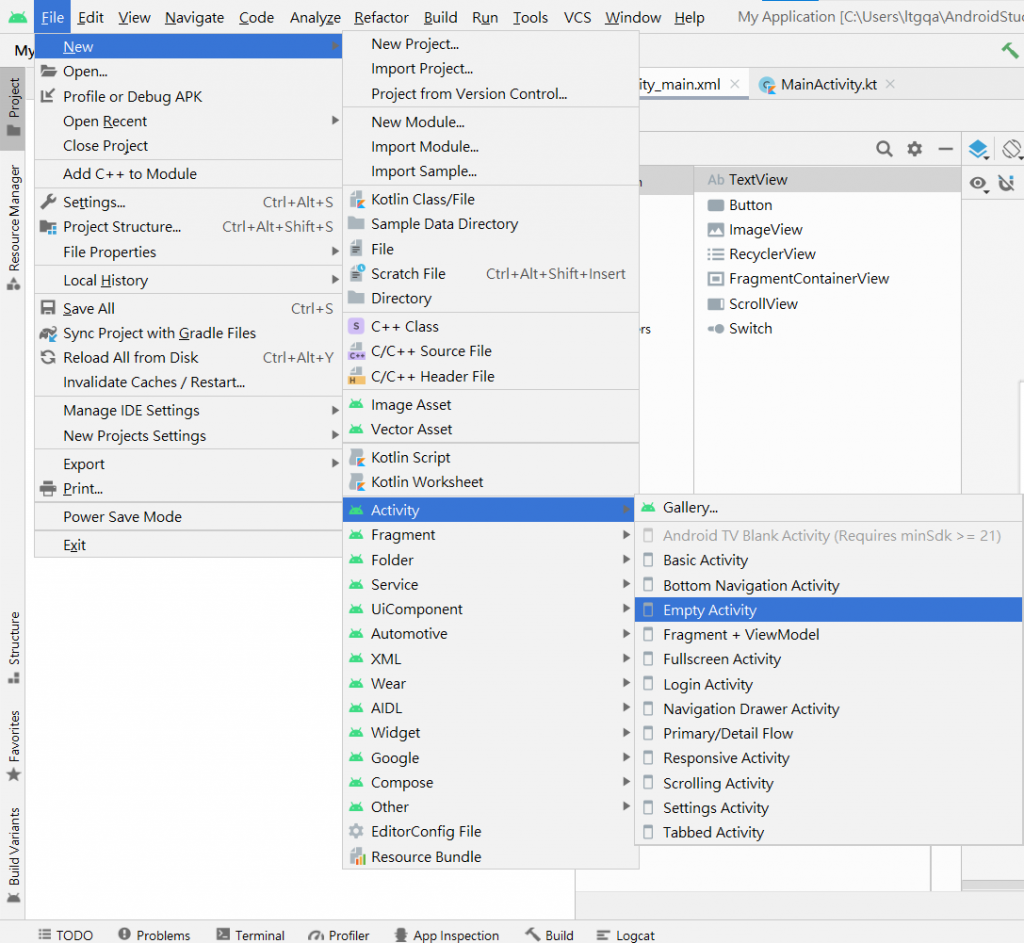This screenshot has width=1024, height=943.
Task: Select Image Asset menu item
Action: pos(490,405)
